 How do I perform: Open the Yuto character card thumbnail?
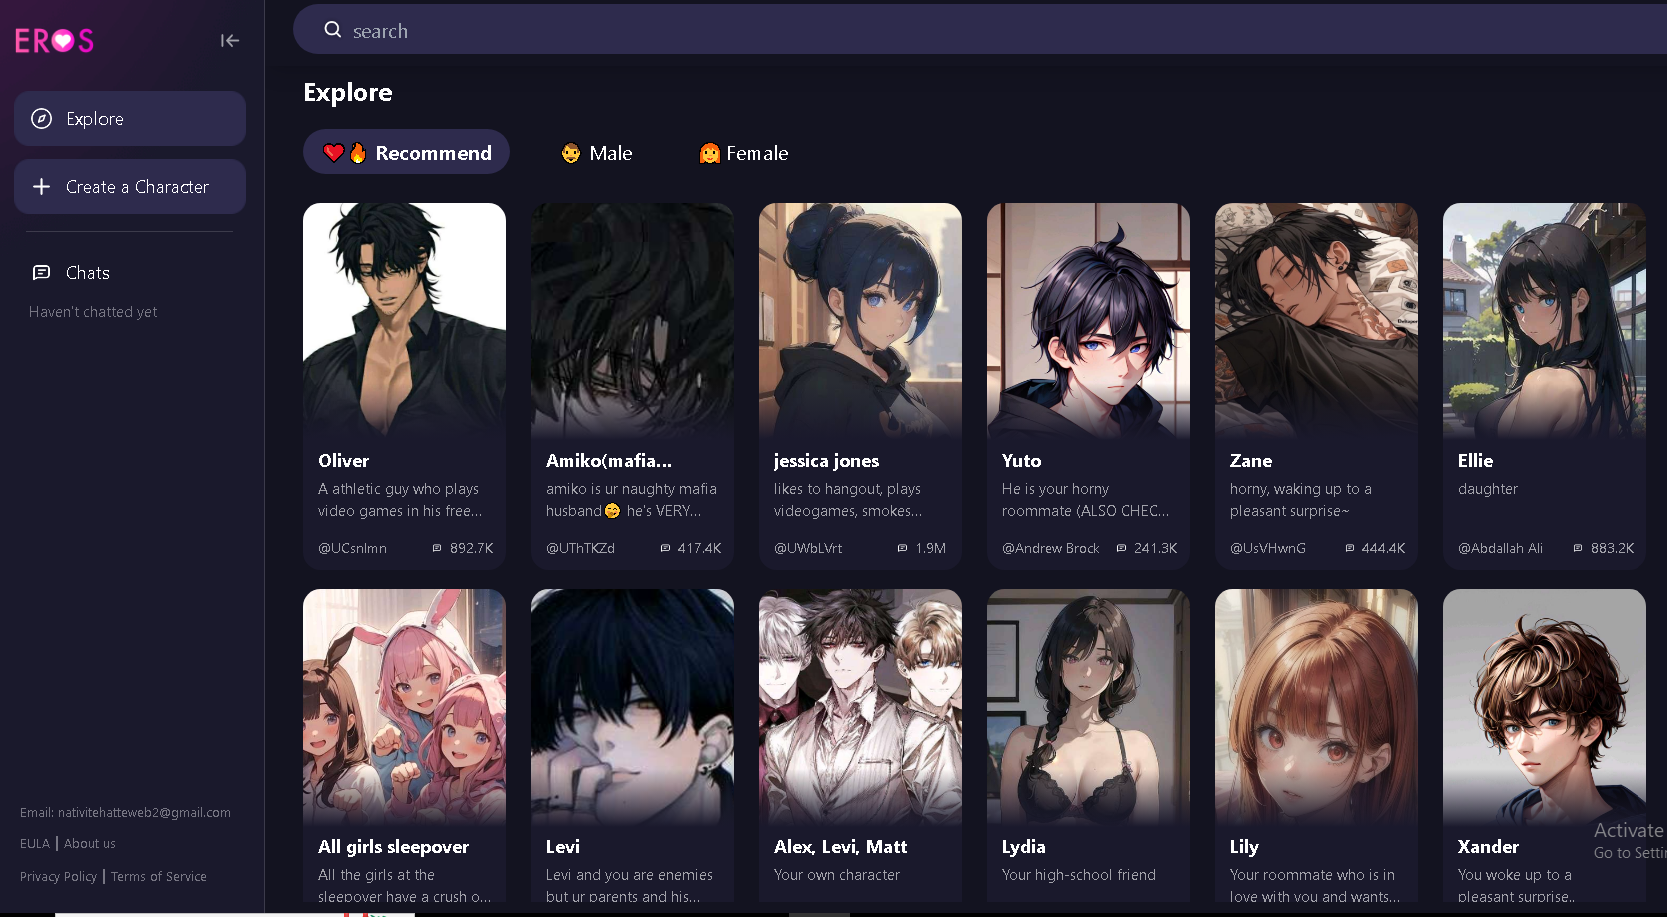[1088, 320]
